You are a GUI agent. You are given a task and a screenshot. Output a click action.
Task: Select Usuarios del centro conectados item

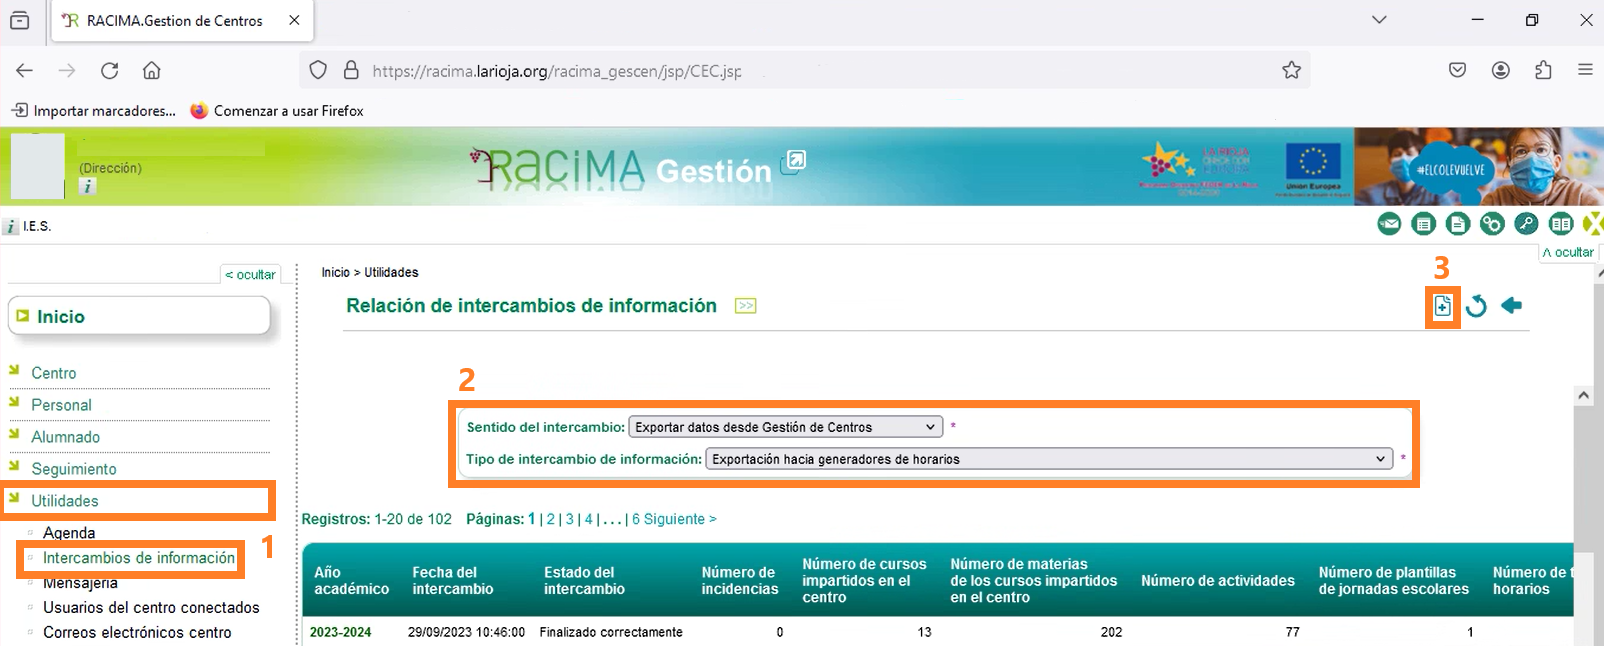click(151, 608)
